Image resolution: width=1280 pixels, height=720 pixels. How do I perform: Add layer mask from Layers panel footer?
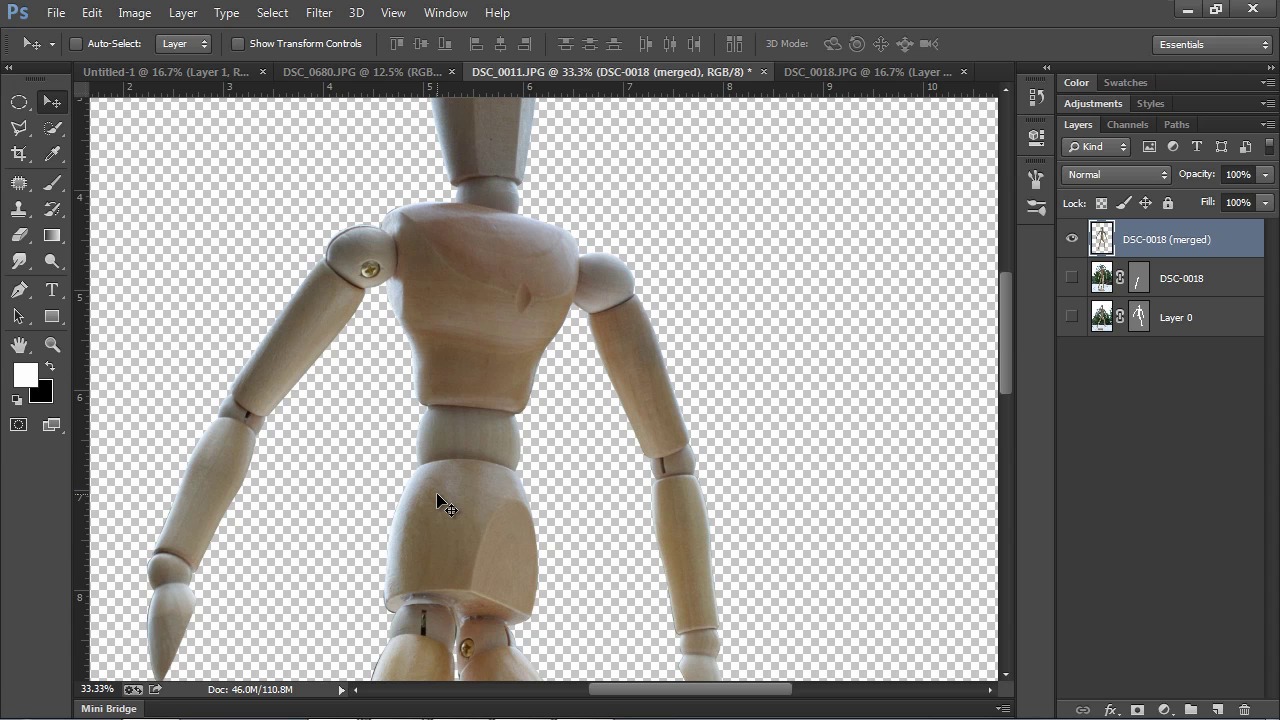coord(1137,710)
